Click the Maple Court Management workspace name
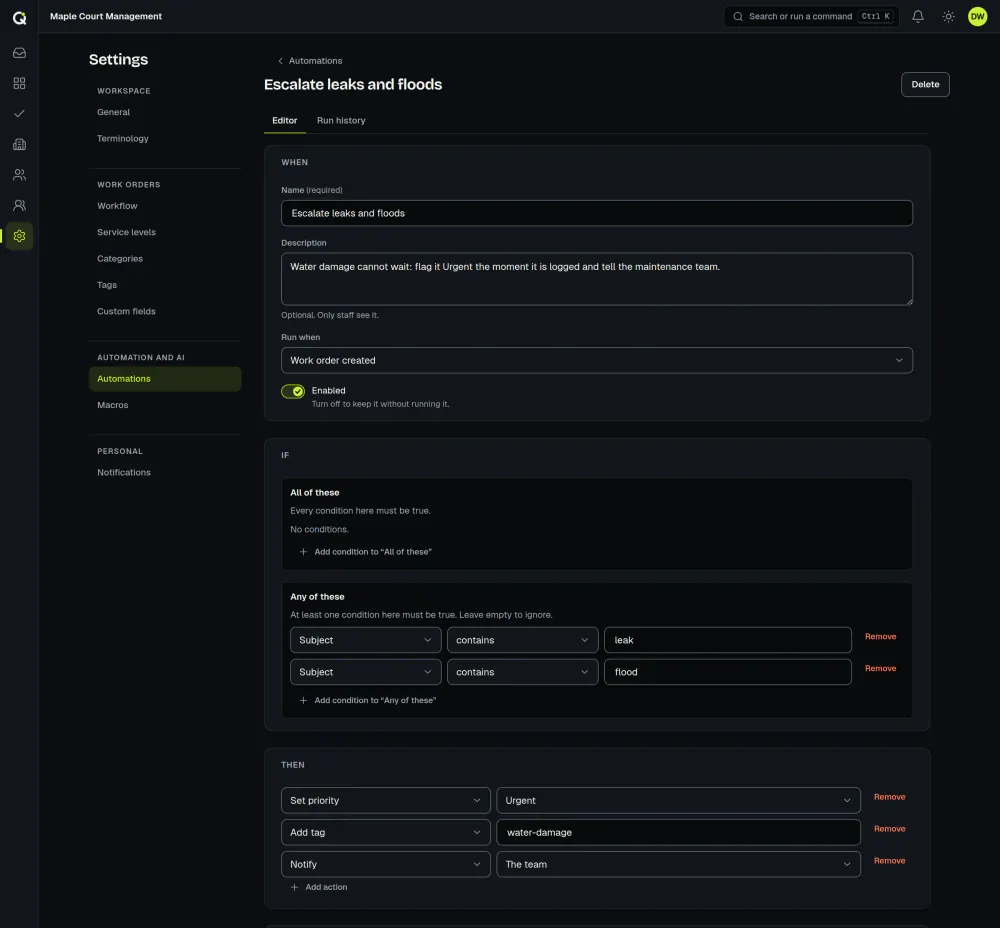 pyautogui.click(x=106, y=17)
